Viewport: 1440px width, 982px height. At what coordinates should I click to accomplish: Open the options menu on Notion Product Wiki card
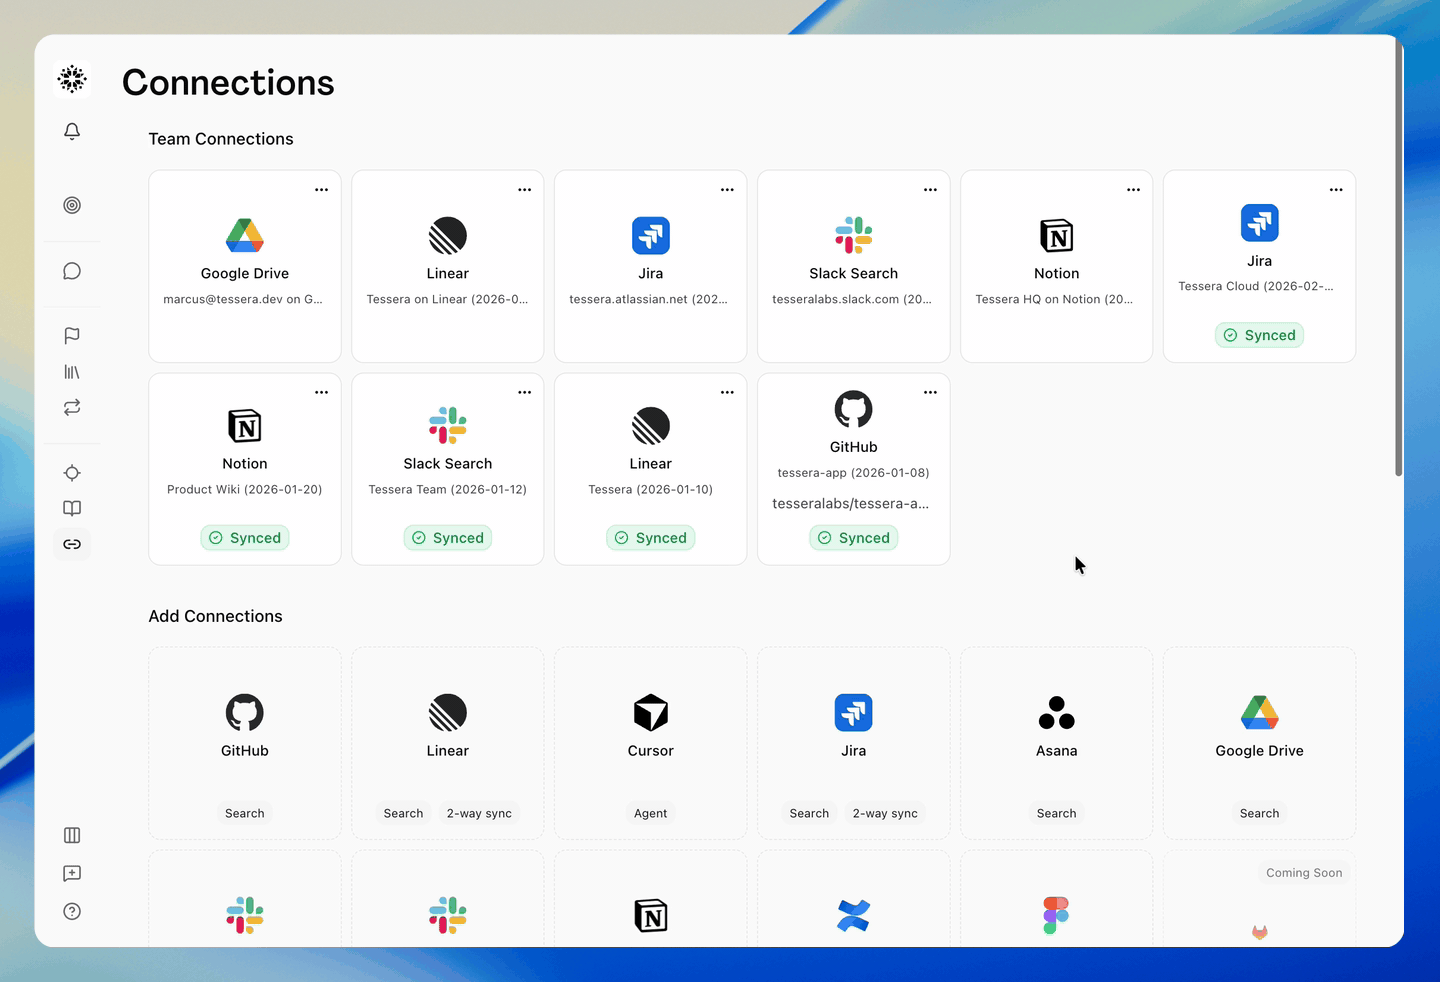click(x=322, y=392)
